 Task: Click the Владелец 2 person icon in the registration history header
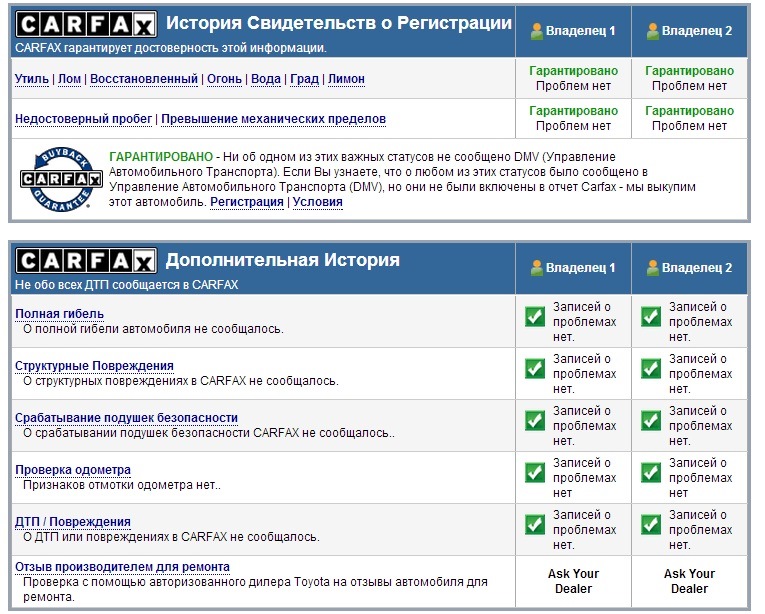click(x=653, y=31)
